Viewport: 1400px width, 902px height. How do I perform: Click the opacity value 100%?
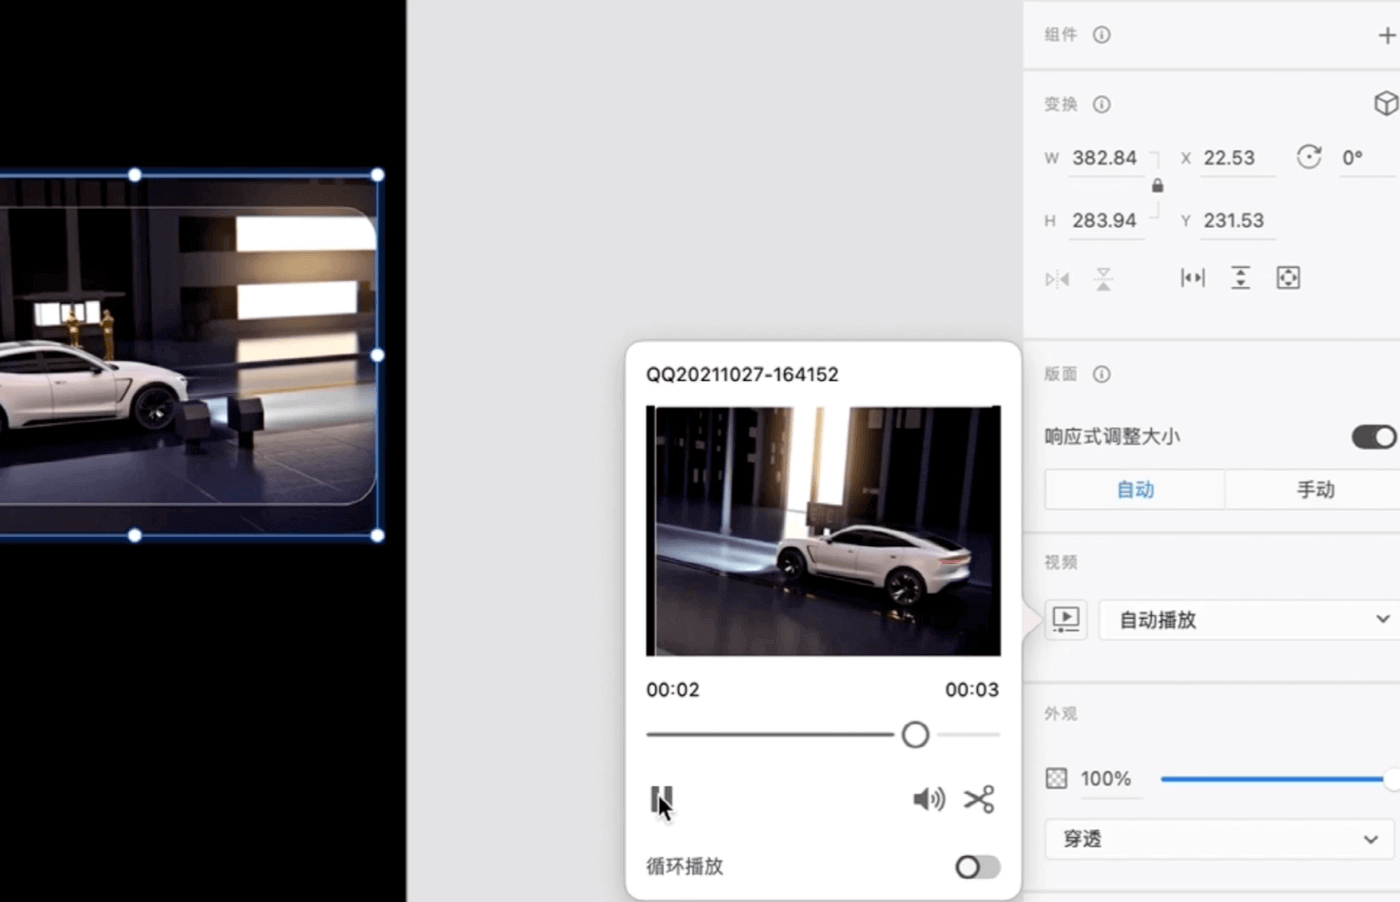point(1106,779)
